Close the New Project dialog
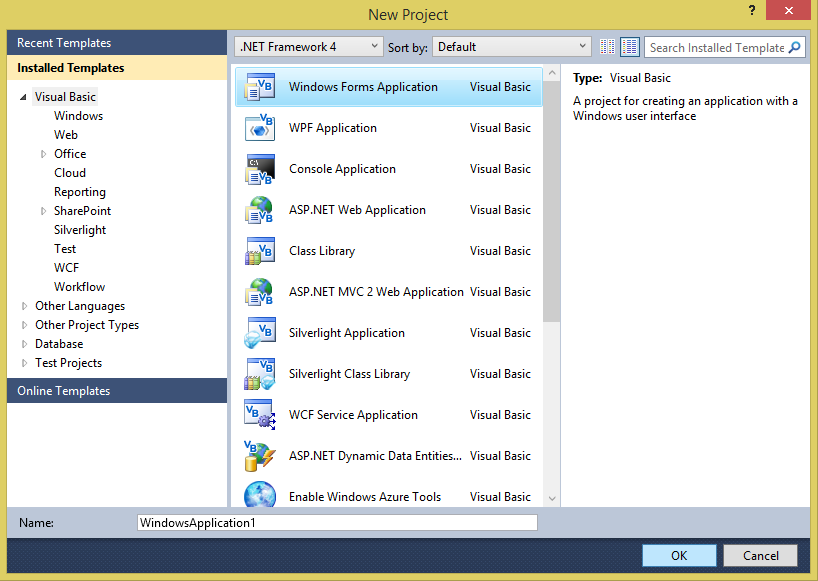 click(788, 10)
